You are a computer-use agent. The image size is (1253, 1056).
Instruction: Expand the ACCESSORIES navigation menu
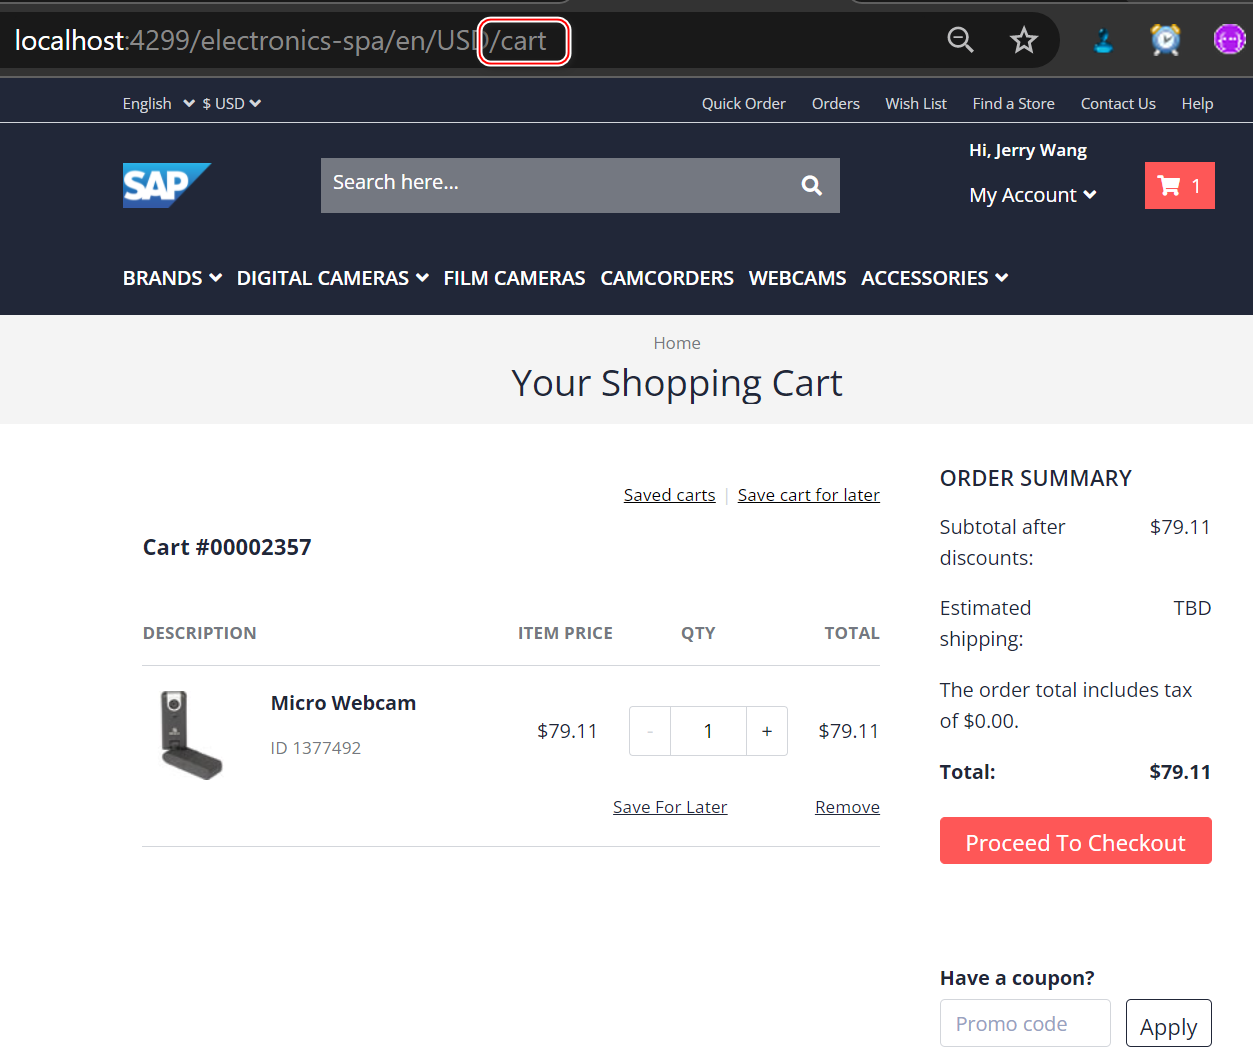pos(935,278)
